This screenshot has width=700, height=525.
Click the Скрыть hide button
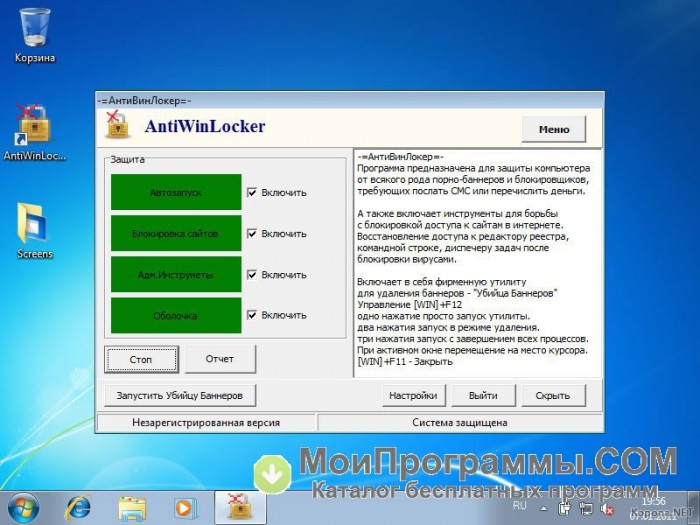[553, 396]
